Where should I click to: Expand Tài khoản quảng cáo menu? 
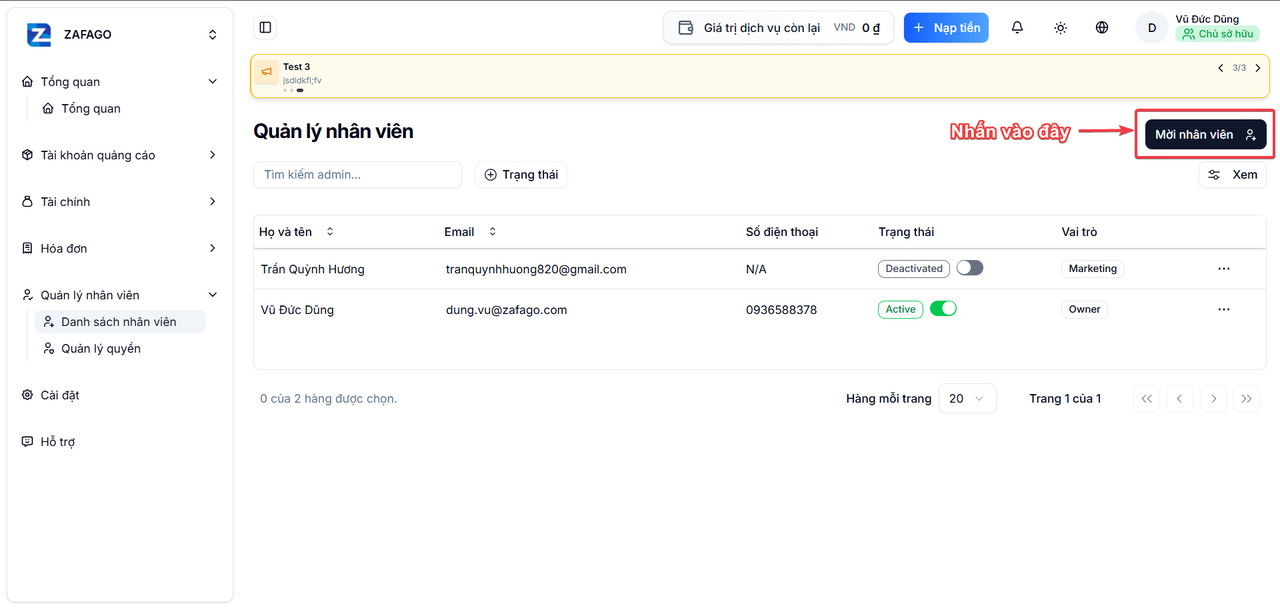click(x=119, y=155)
